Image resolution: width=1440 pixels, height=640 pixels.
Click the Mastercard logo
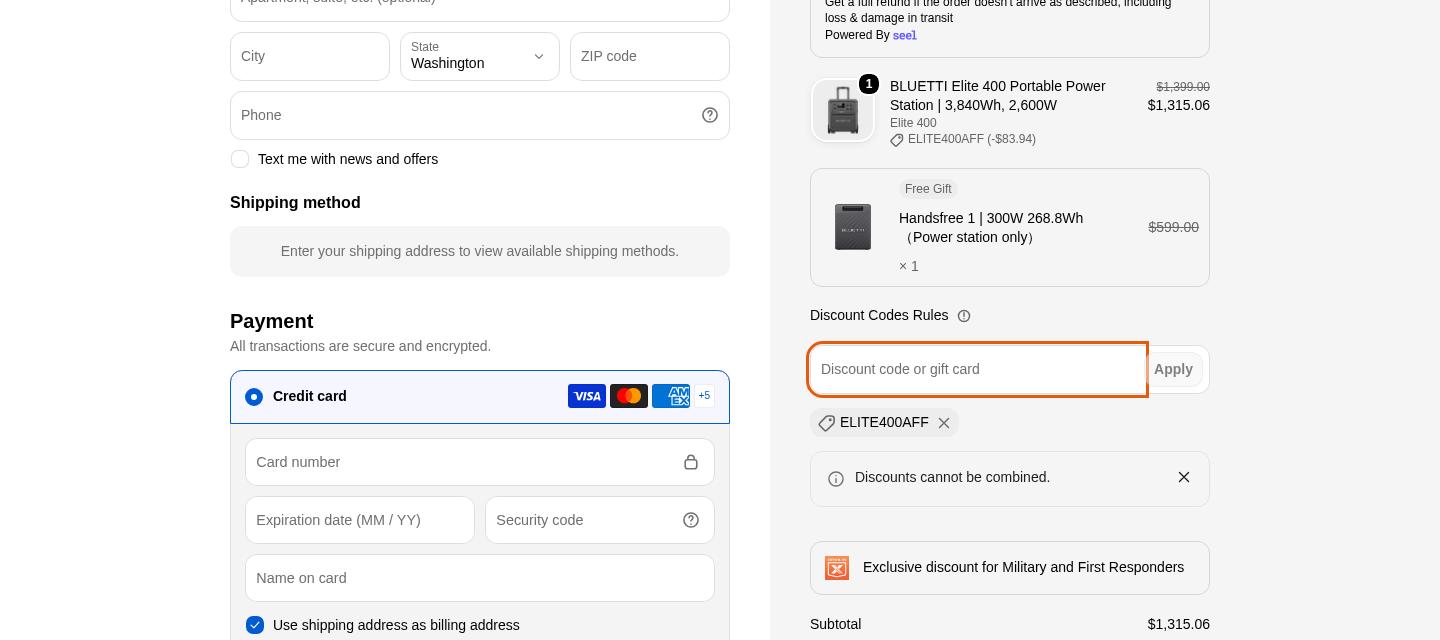[629, 396]
